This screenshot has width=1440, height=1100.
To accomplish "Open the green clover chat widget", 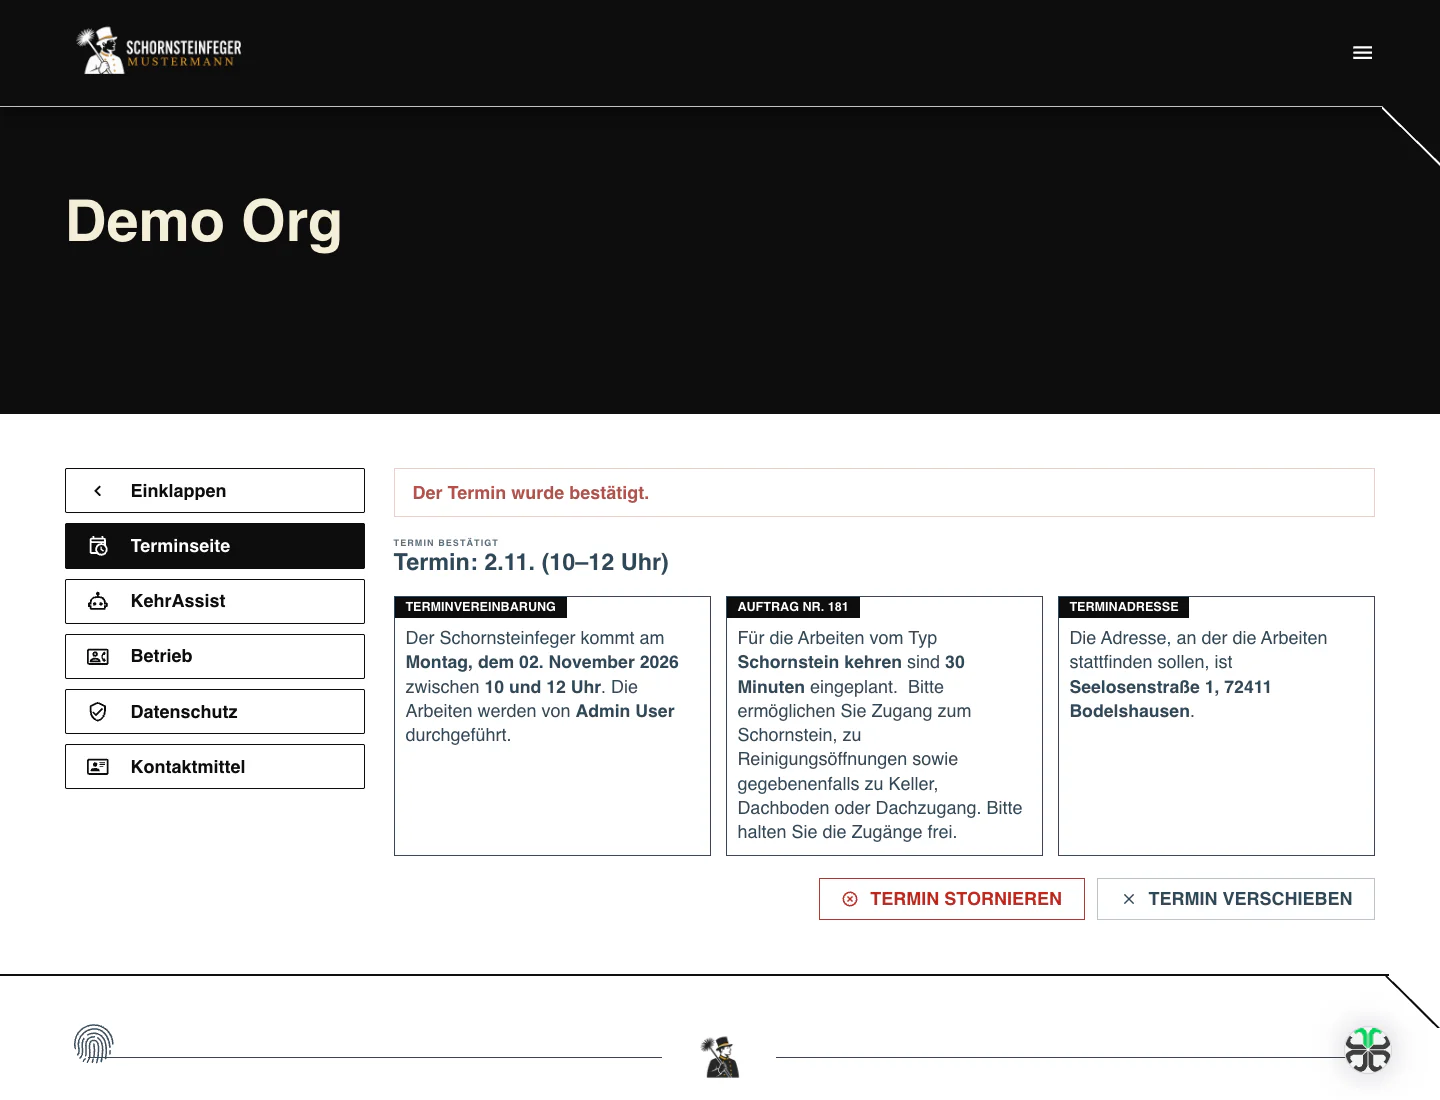I will [1368, 1050].
